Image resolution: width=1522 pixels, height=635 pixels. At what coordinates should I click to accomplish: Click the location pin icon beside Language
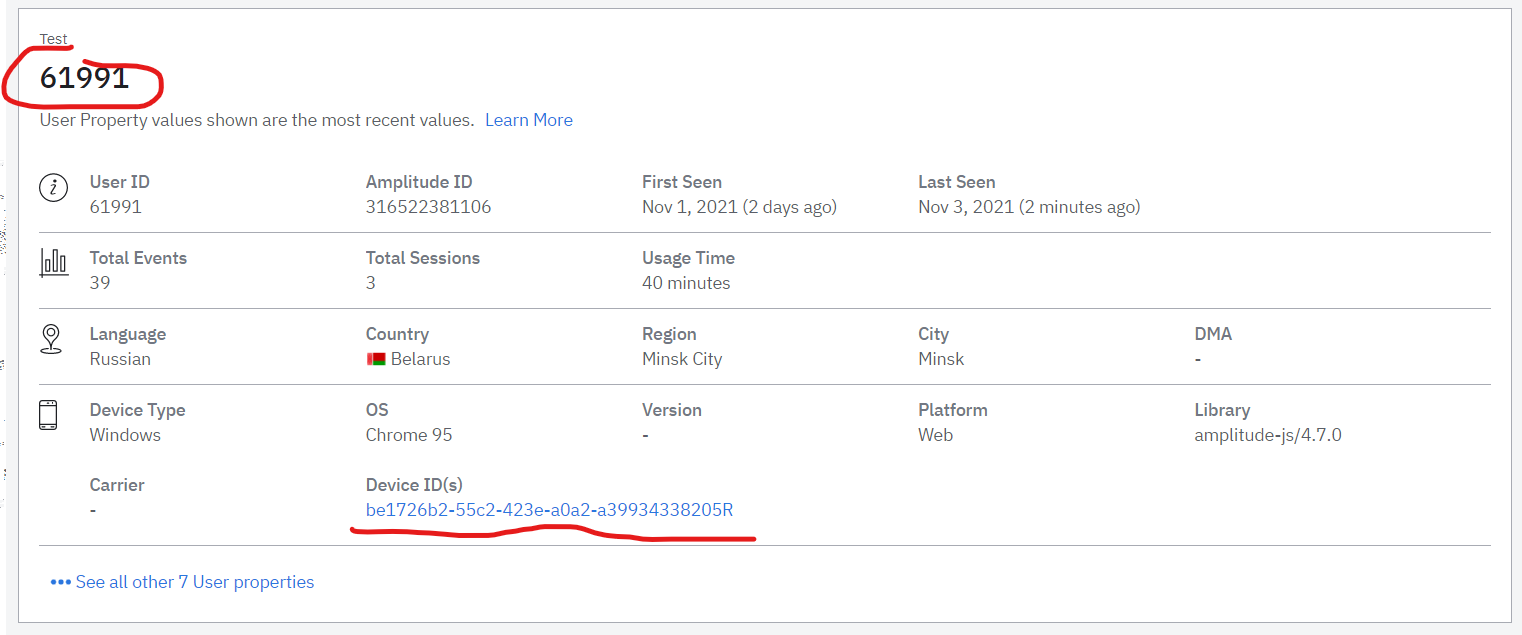click(51, 339)
